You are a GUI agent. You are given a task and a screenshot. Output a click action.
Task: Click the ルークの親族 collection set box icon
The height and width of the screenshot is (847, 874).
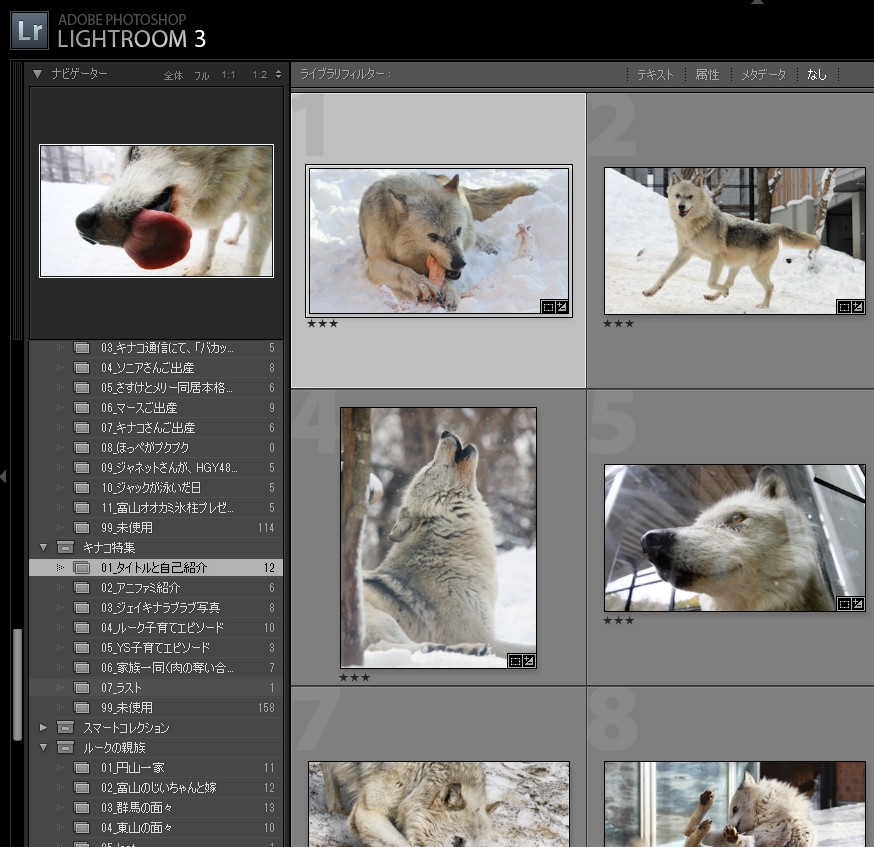[65, 748]
